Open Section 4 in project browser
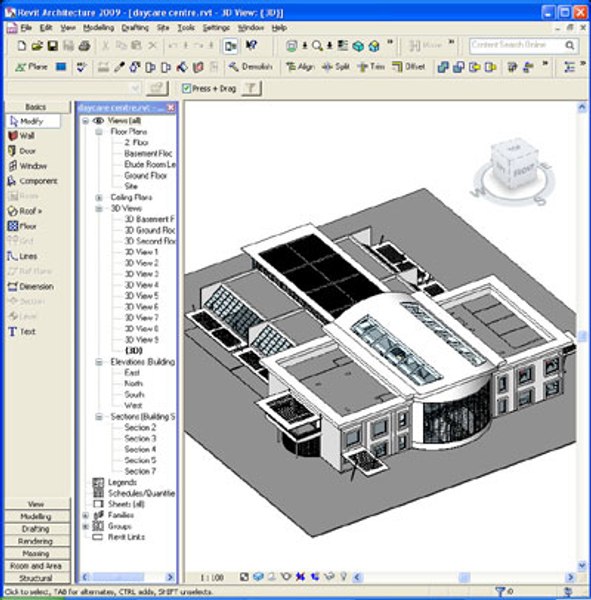Viewport: 591px width, 600px height. [140, 449]
